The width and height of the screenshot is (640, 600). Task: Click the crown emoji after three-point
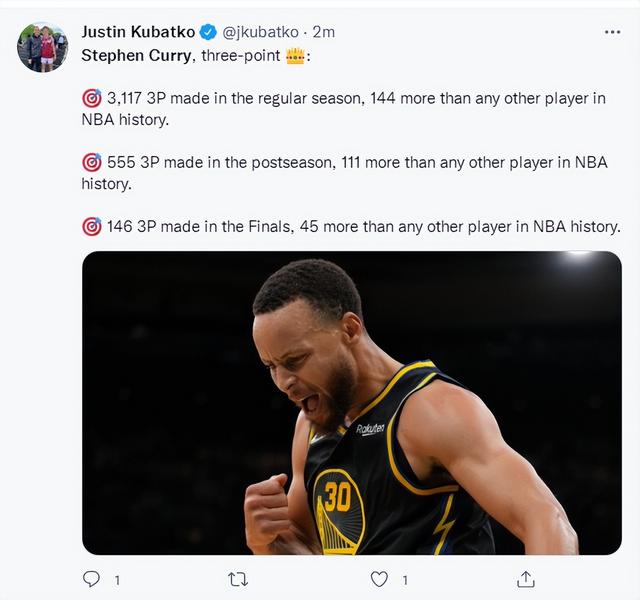(294, 56)
